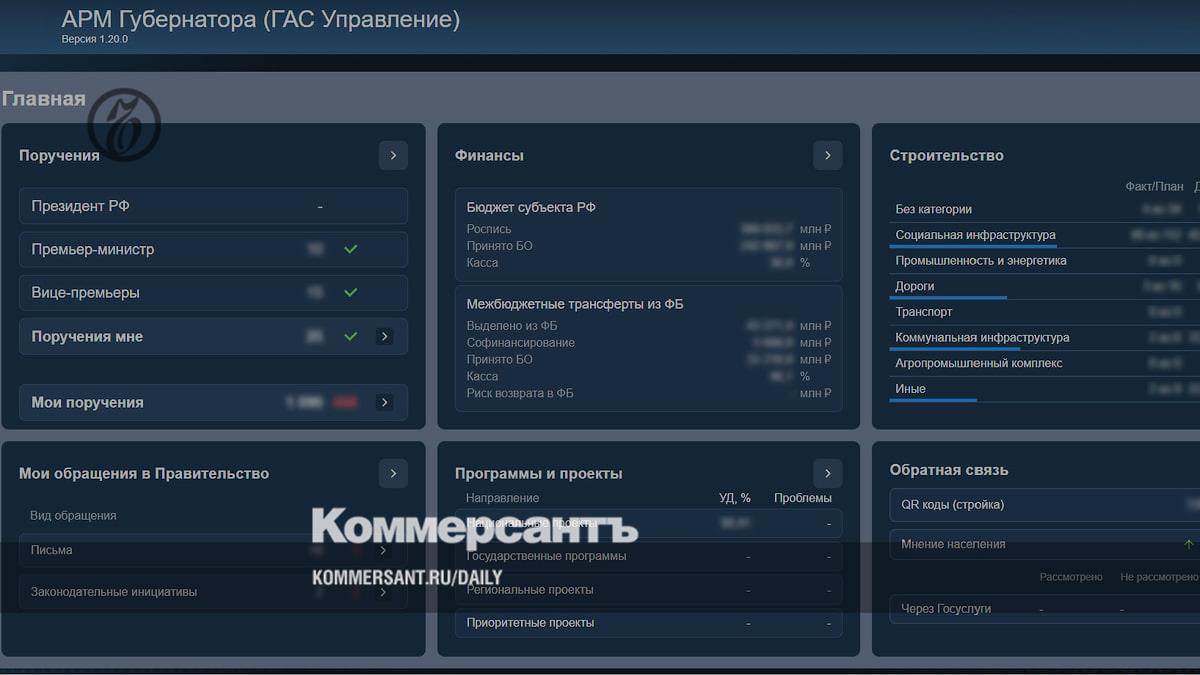Click the Коммерсантъ round logo watermark
The height and width of the screenshot is (675, 1200).
(x=124, y=125)
